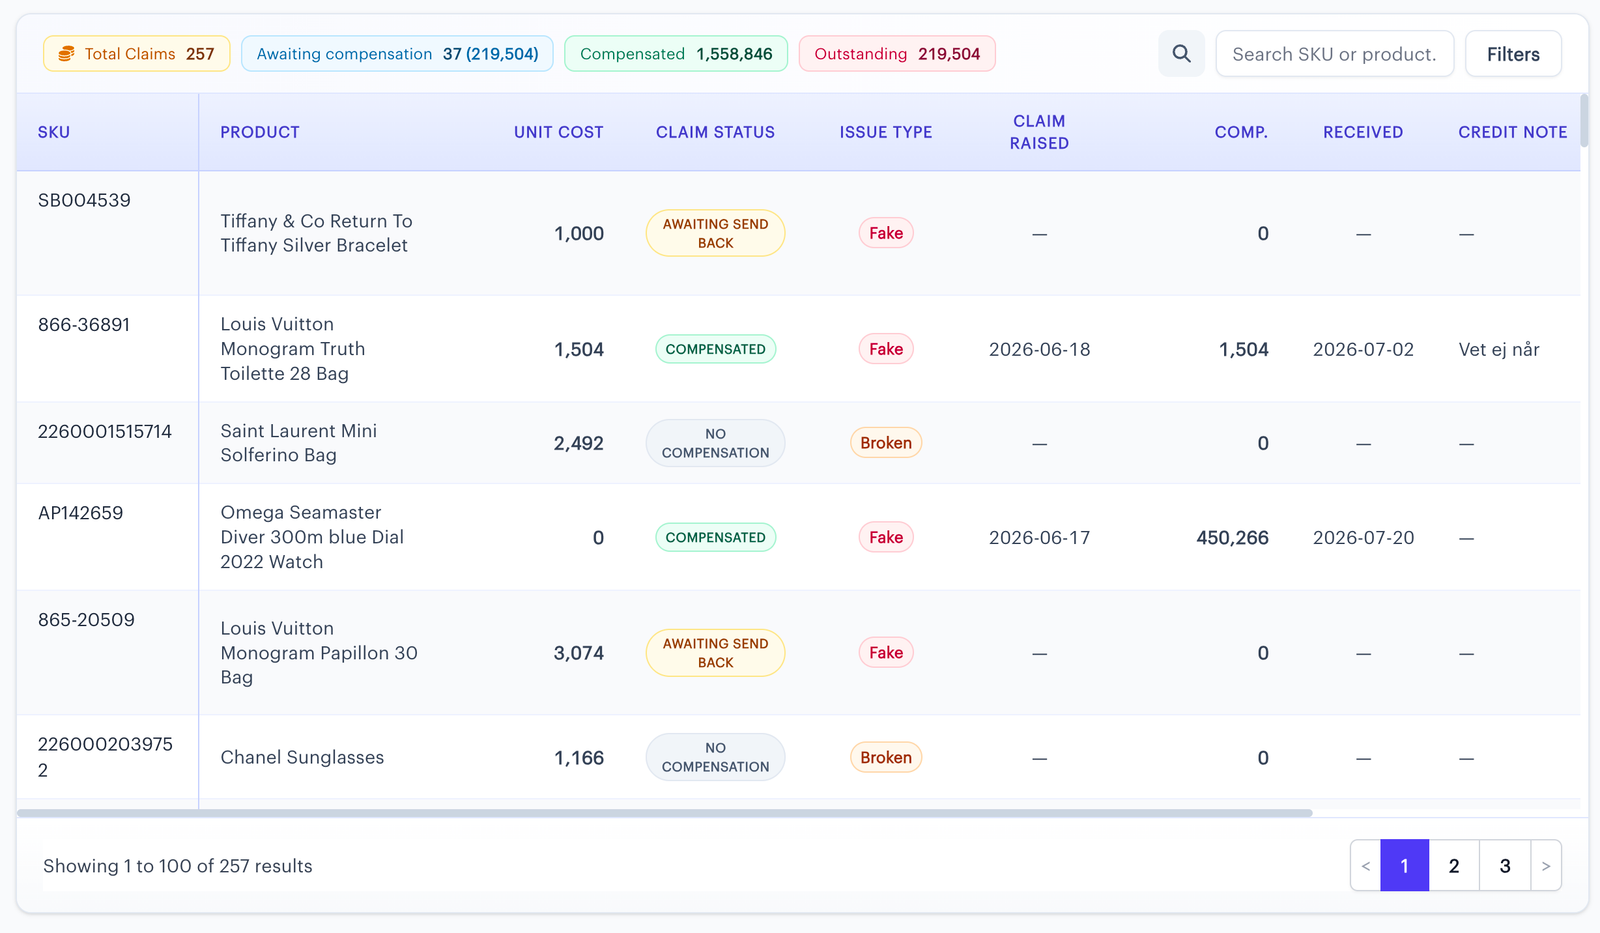Click No Compensation status for Chanel Sunglasses
Screen dimensions: 1600x933
point(715,757)
